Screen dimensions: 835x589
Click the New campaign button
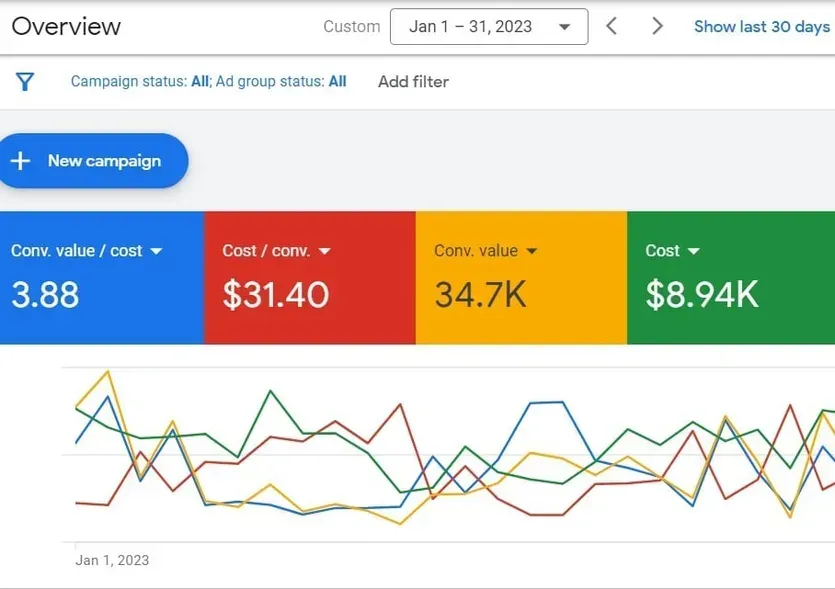click(92, 161)
